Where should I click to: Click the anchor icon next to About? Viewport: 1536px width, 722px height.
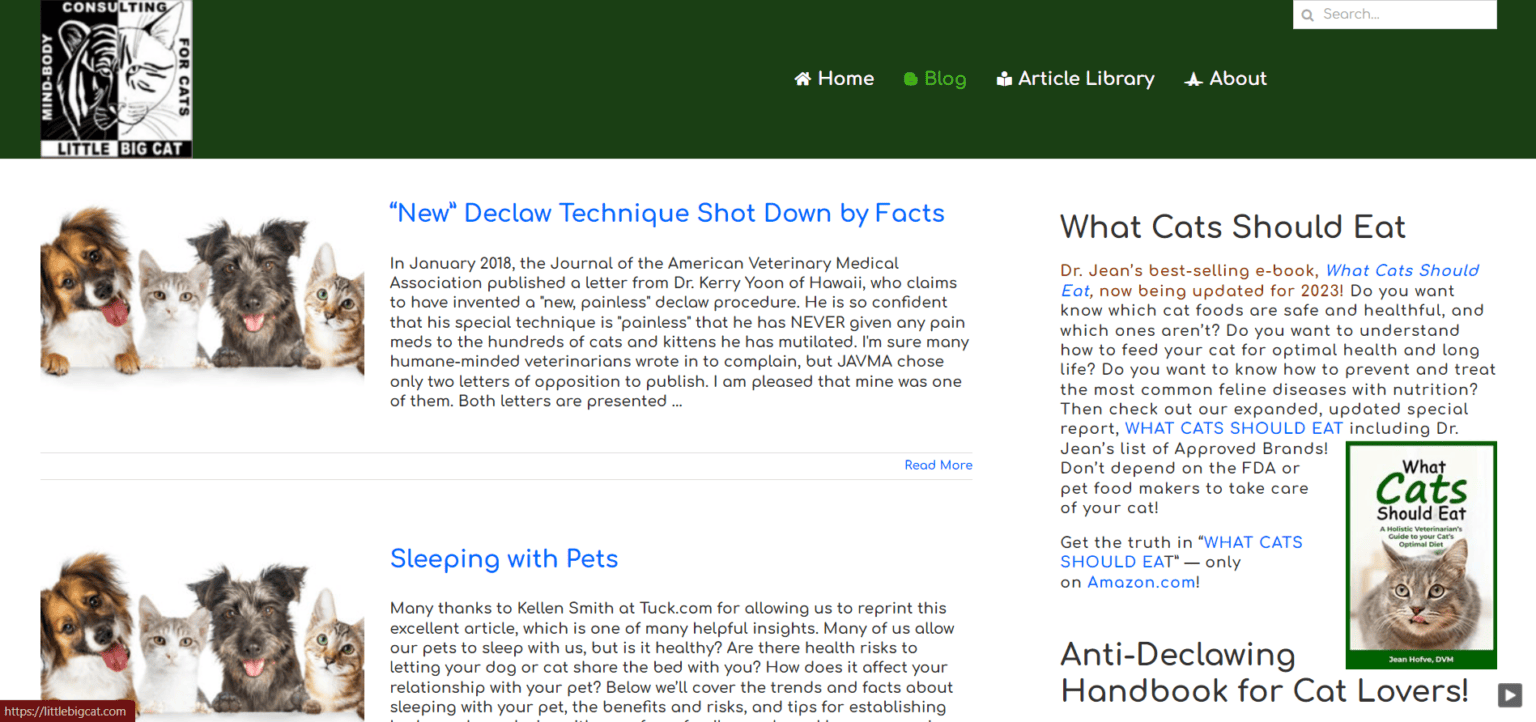(x=1192, y=78)
